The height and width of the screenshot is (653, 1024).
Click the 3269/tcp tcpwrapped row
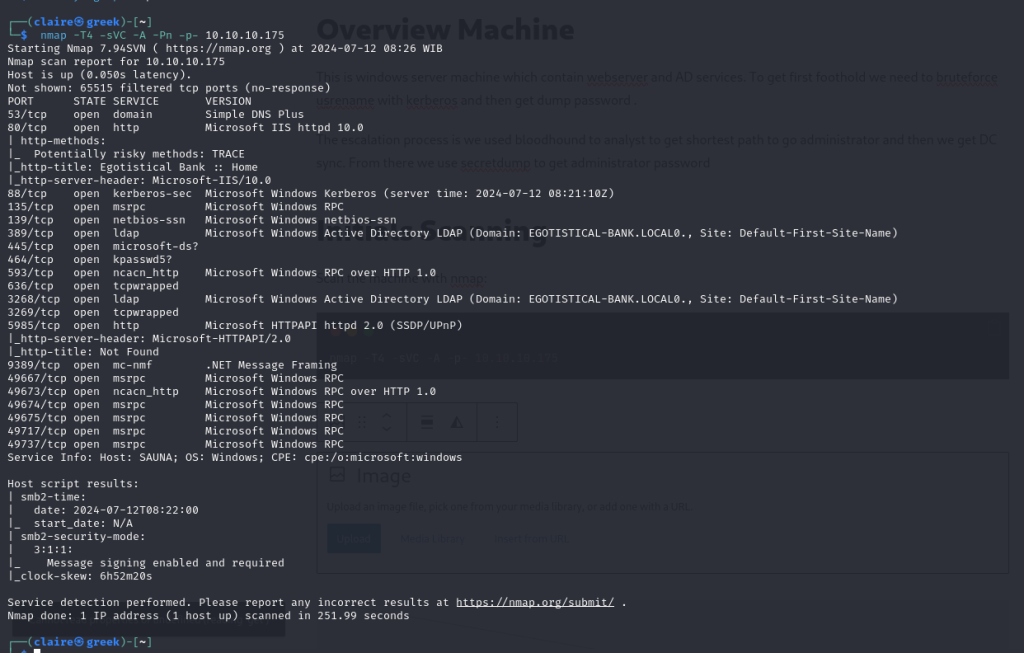(93, 312)
